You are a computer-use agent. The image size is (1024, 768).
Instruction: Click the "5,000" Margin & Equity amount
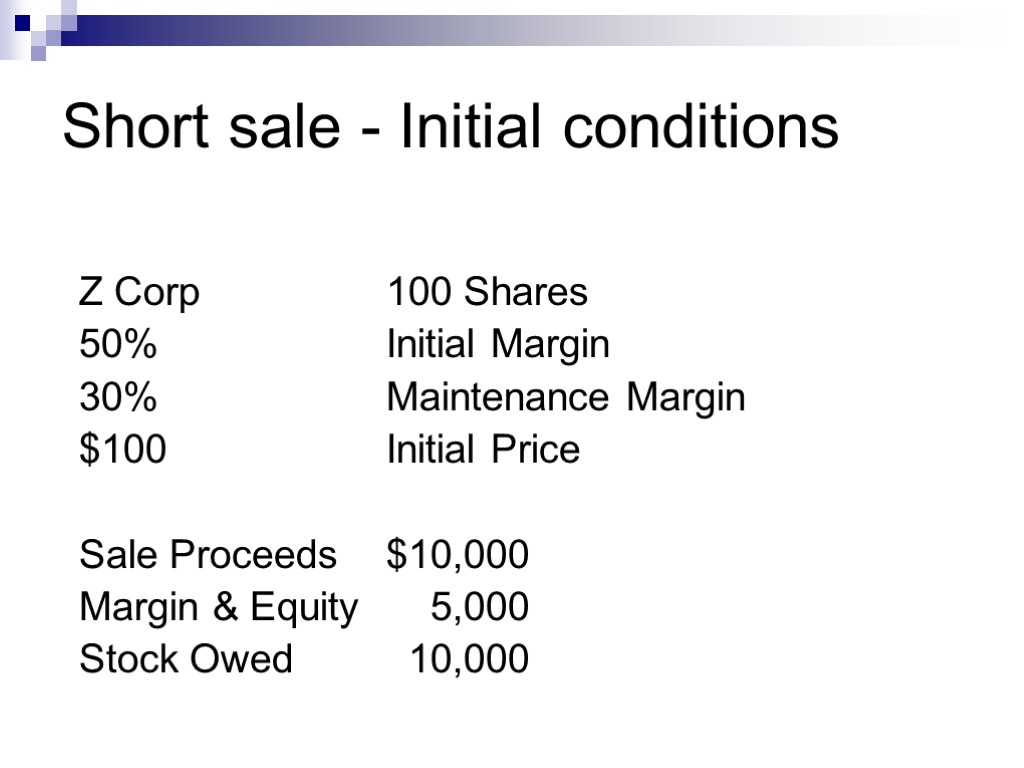(479, 607)
